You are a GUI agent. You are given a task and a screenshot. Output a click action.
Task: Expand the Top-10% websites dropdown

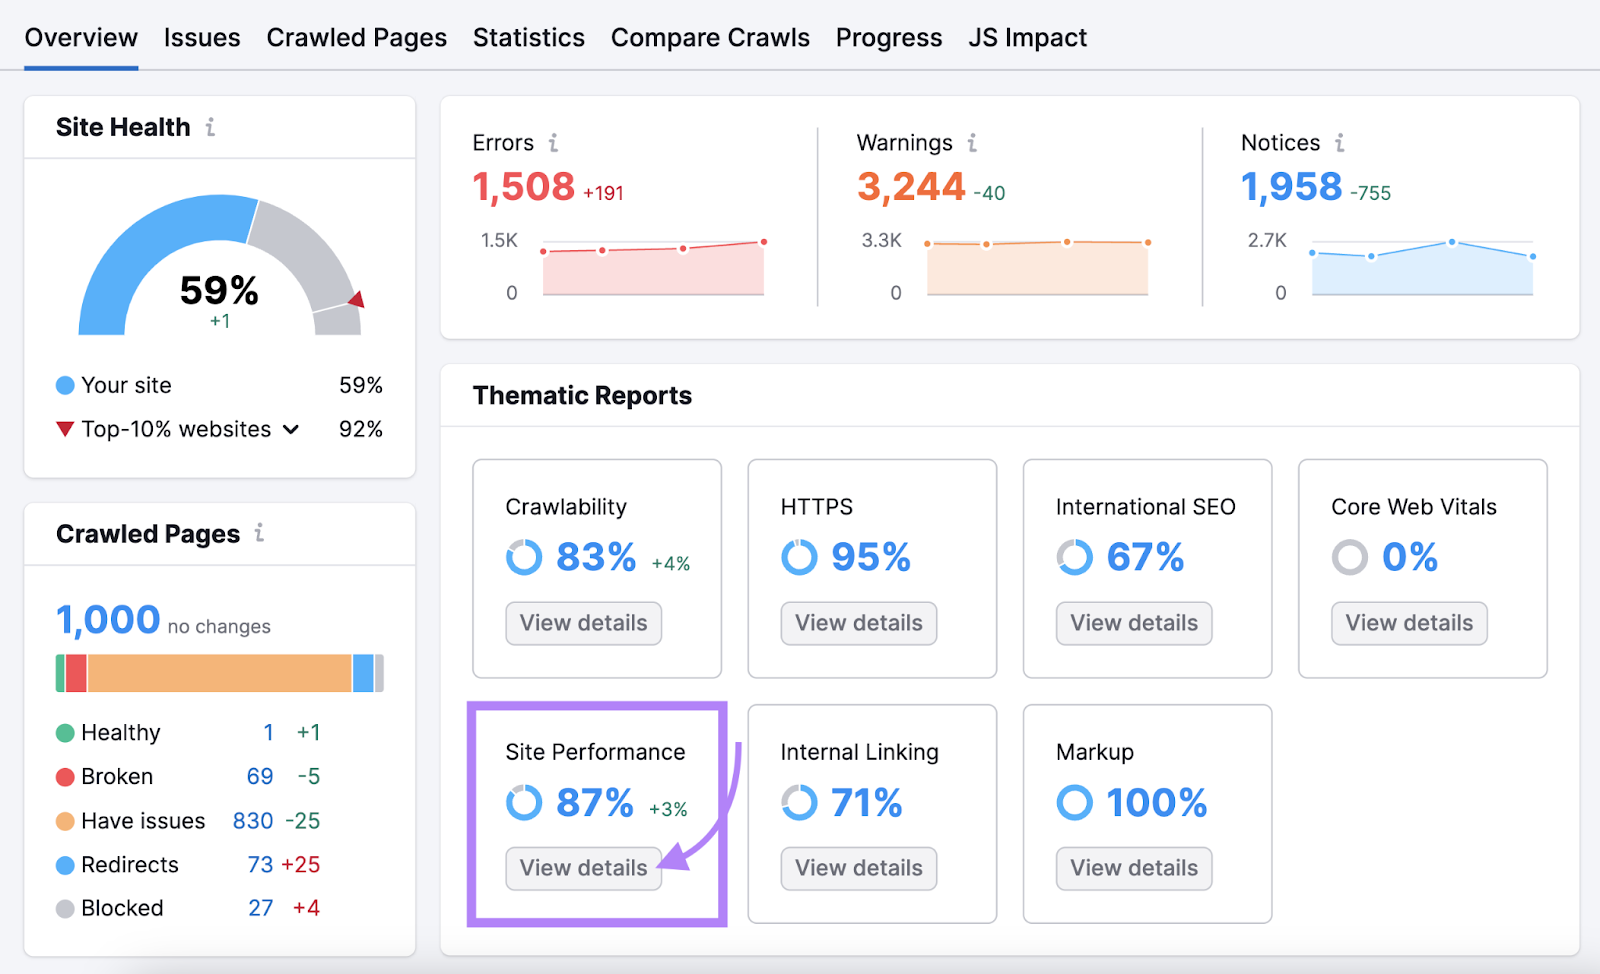[291, 429]
